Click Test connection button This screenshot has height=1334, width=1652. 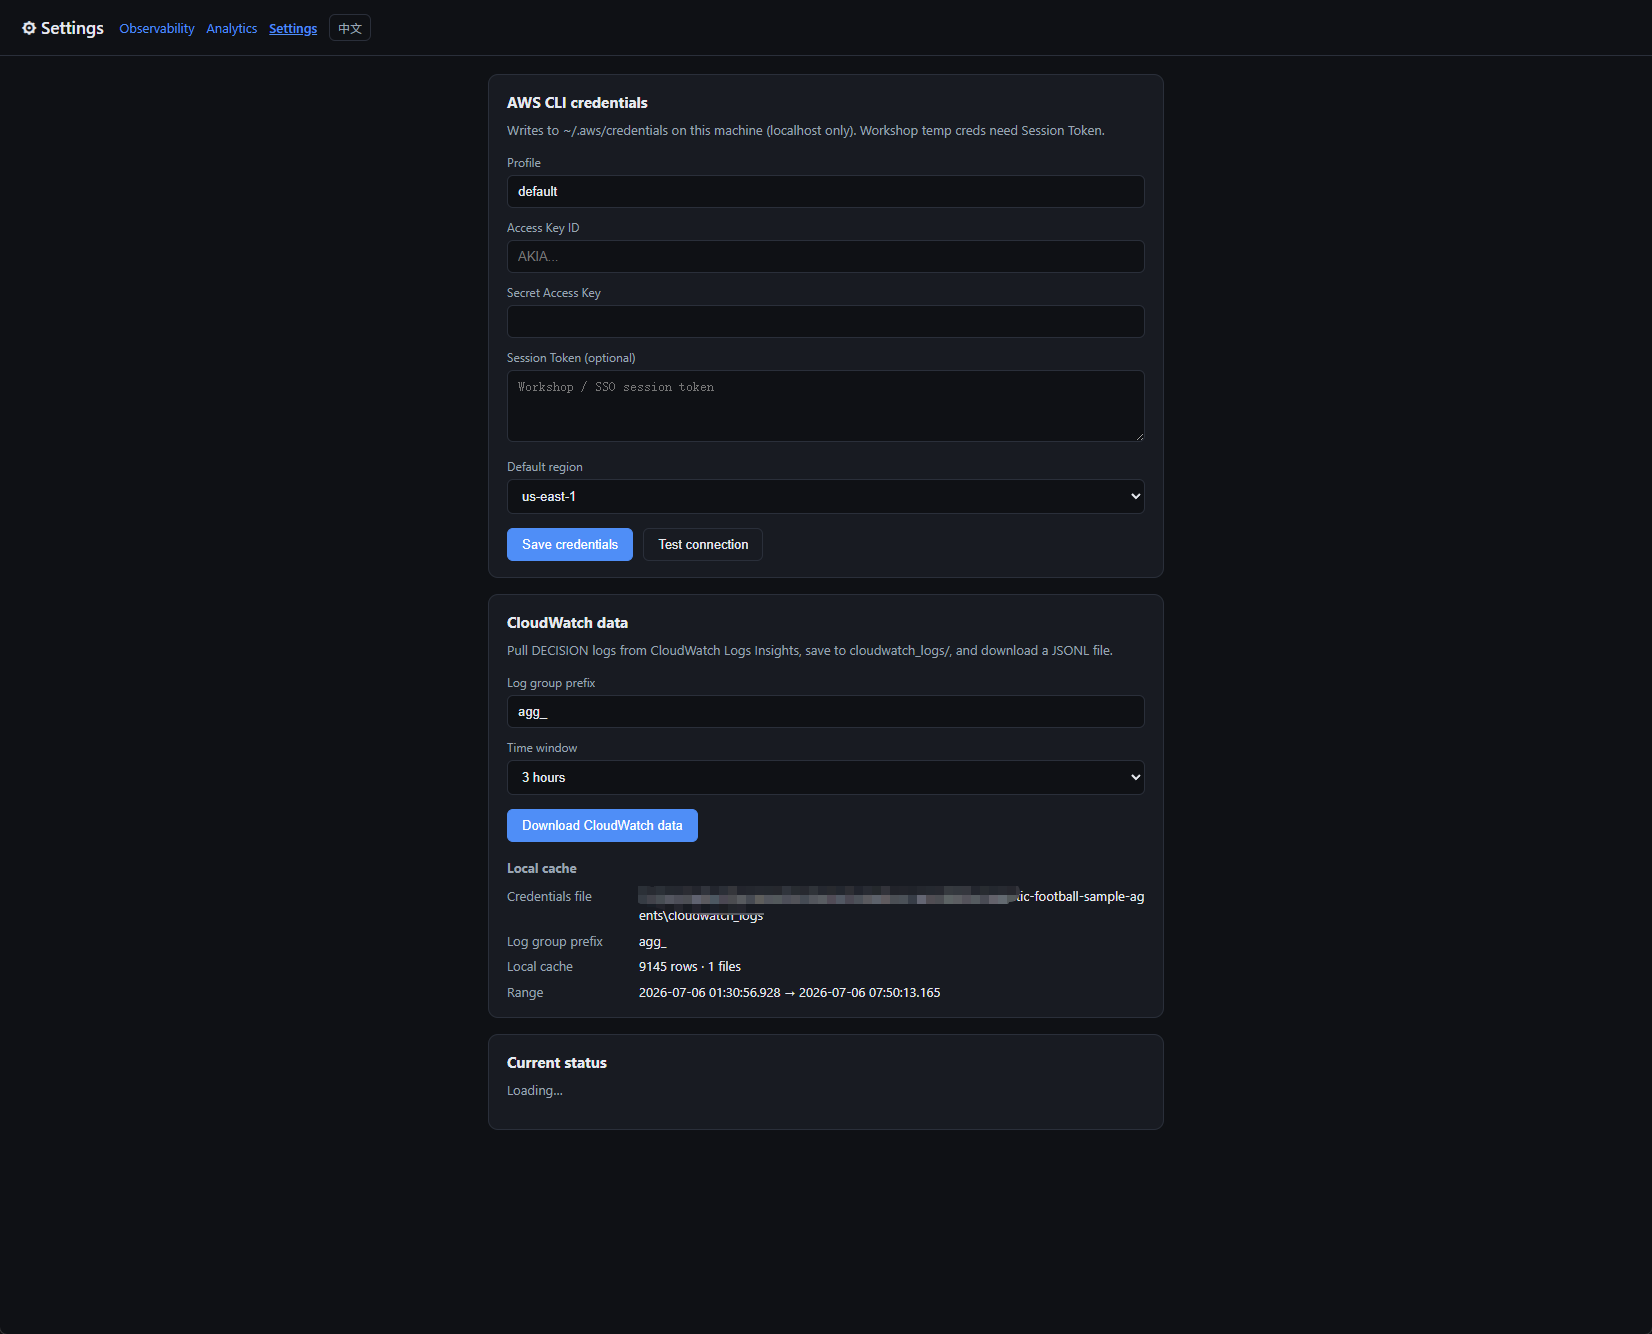[x=703, y=545]
